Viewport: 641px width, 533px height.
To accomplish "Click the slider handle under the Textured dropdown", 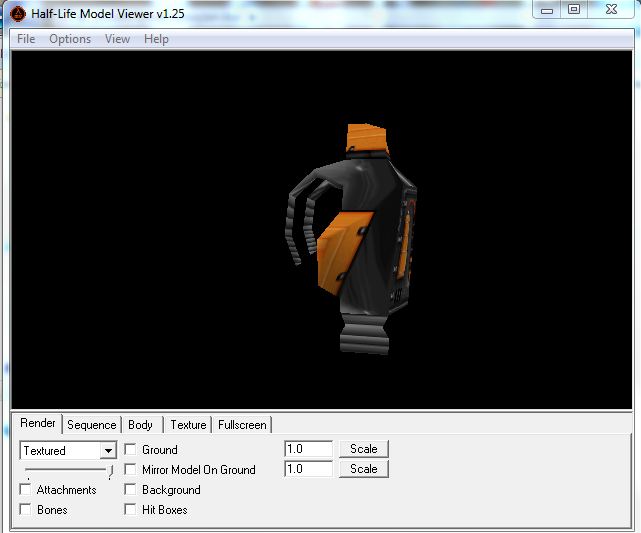I will pos(111,470).
